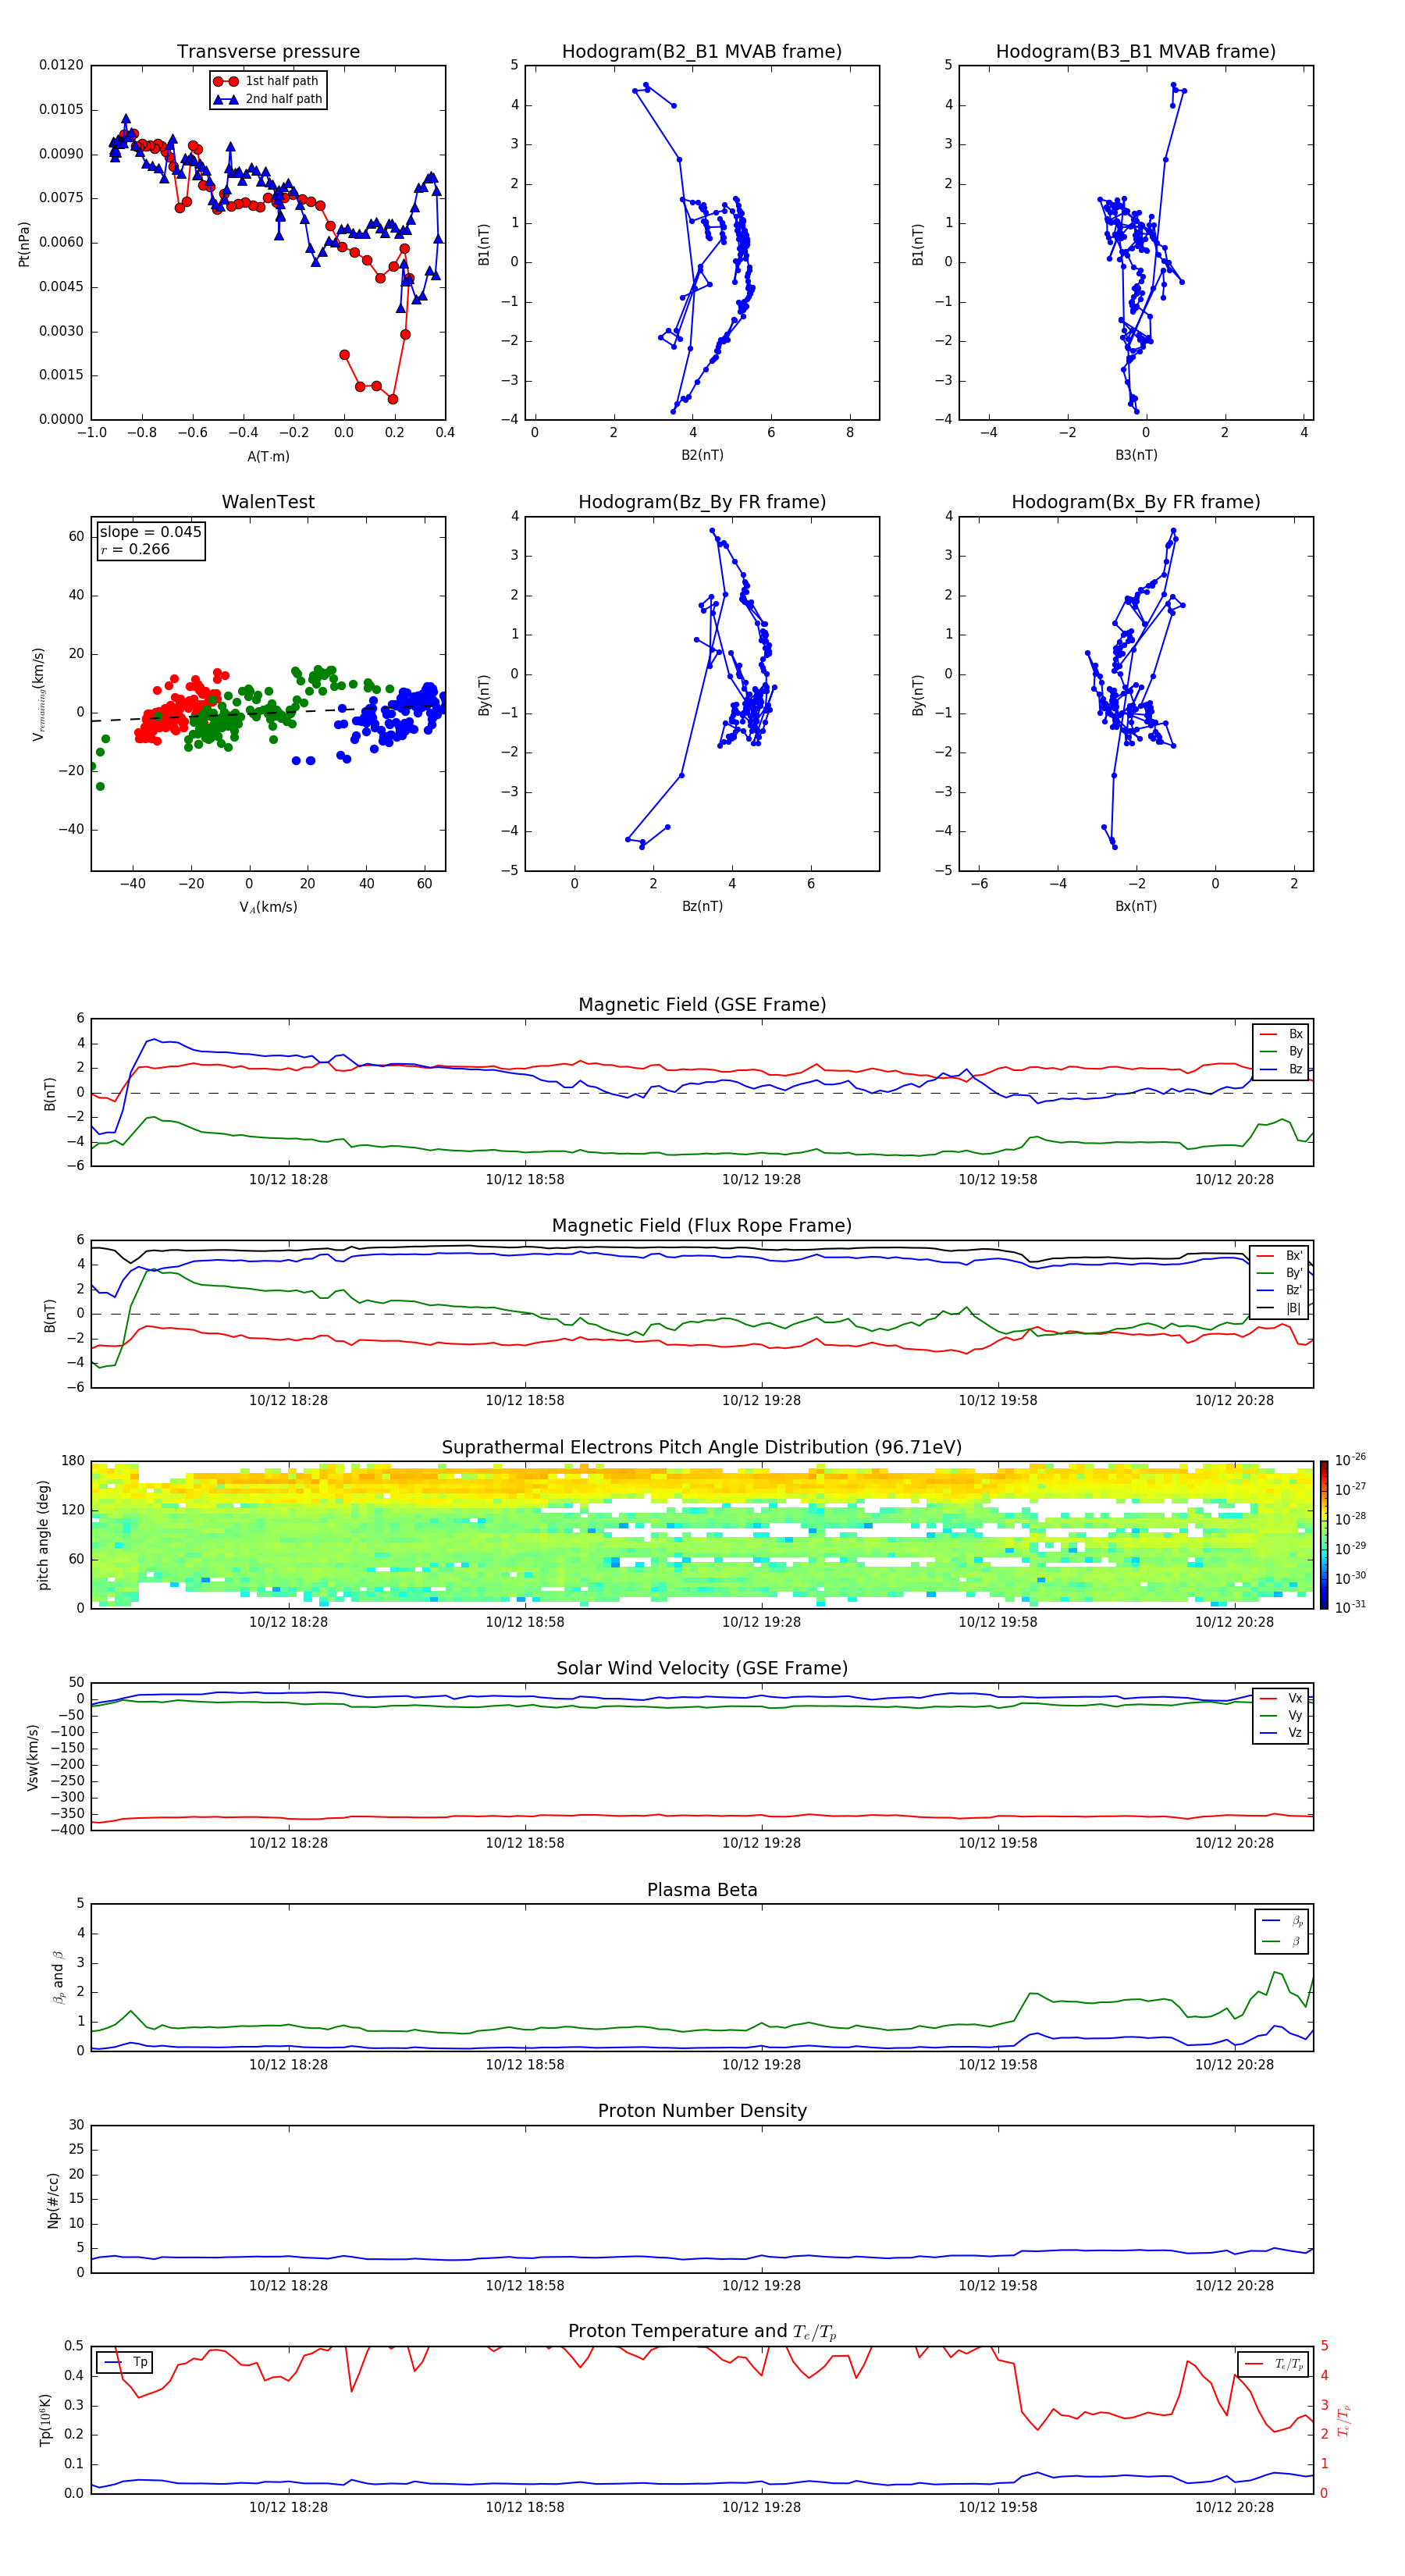Click '10/12 18:58' tick under the pitch angle plot
The height and width of the screenshot is (2576, 1405).
tap(525, 1622)
